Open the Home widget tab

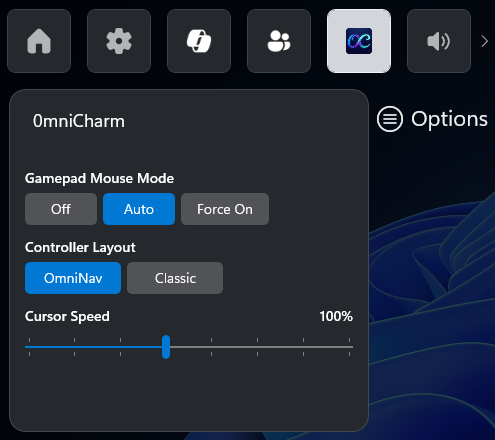coord(39,41)
